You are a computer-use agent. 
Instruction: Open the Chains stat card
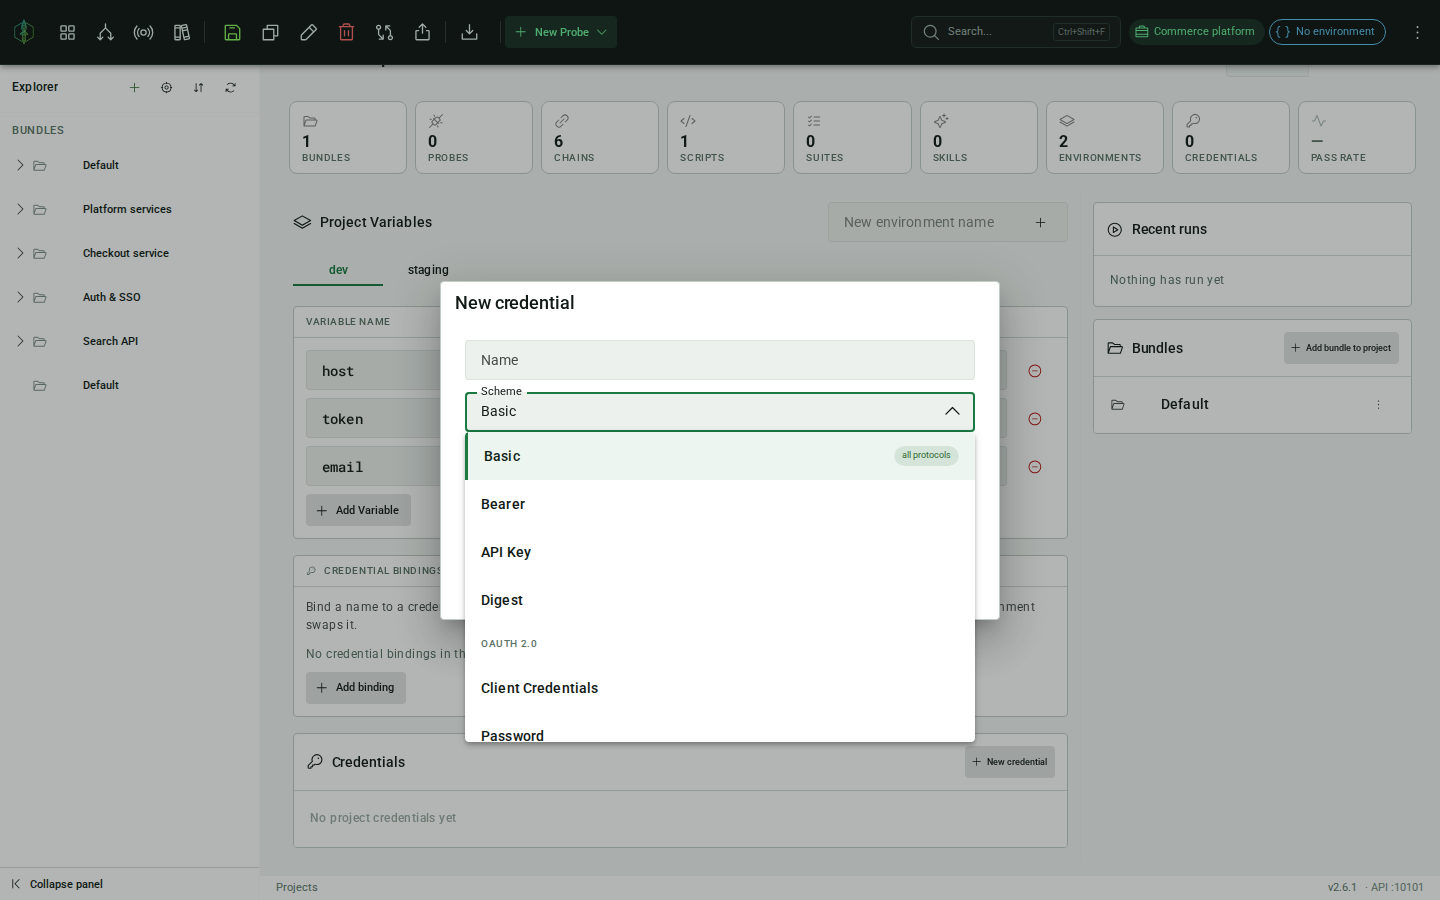click(600, 137)
